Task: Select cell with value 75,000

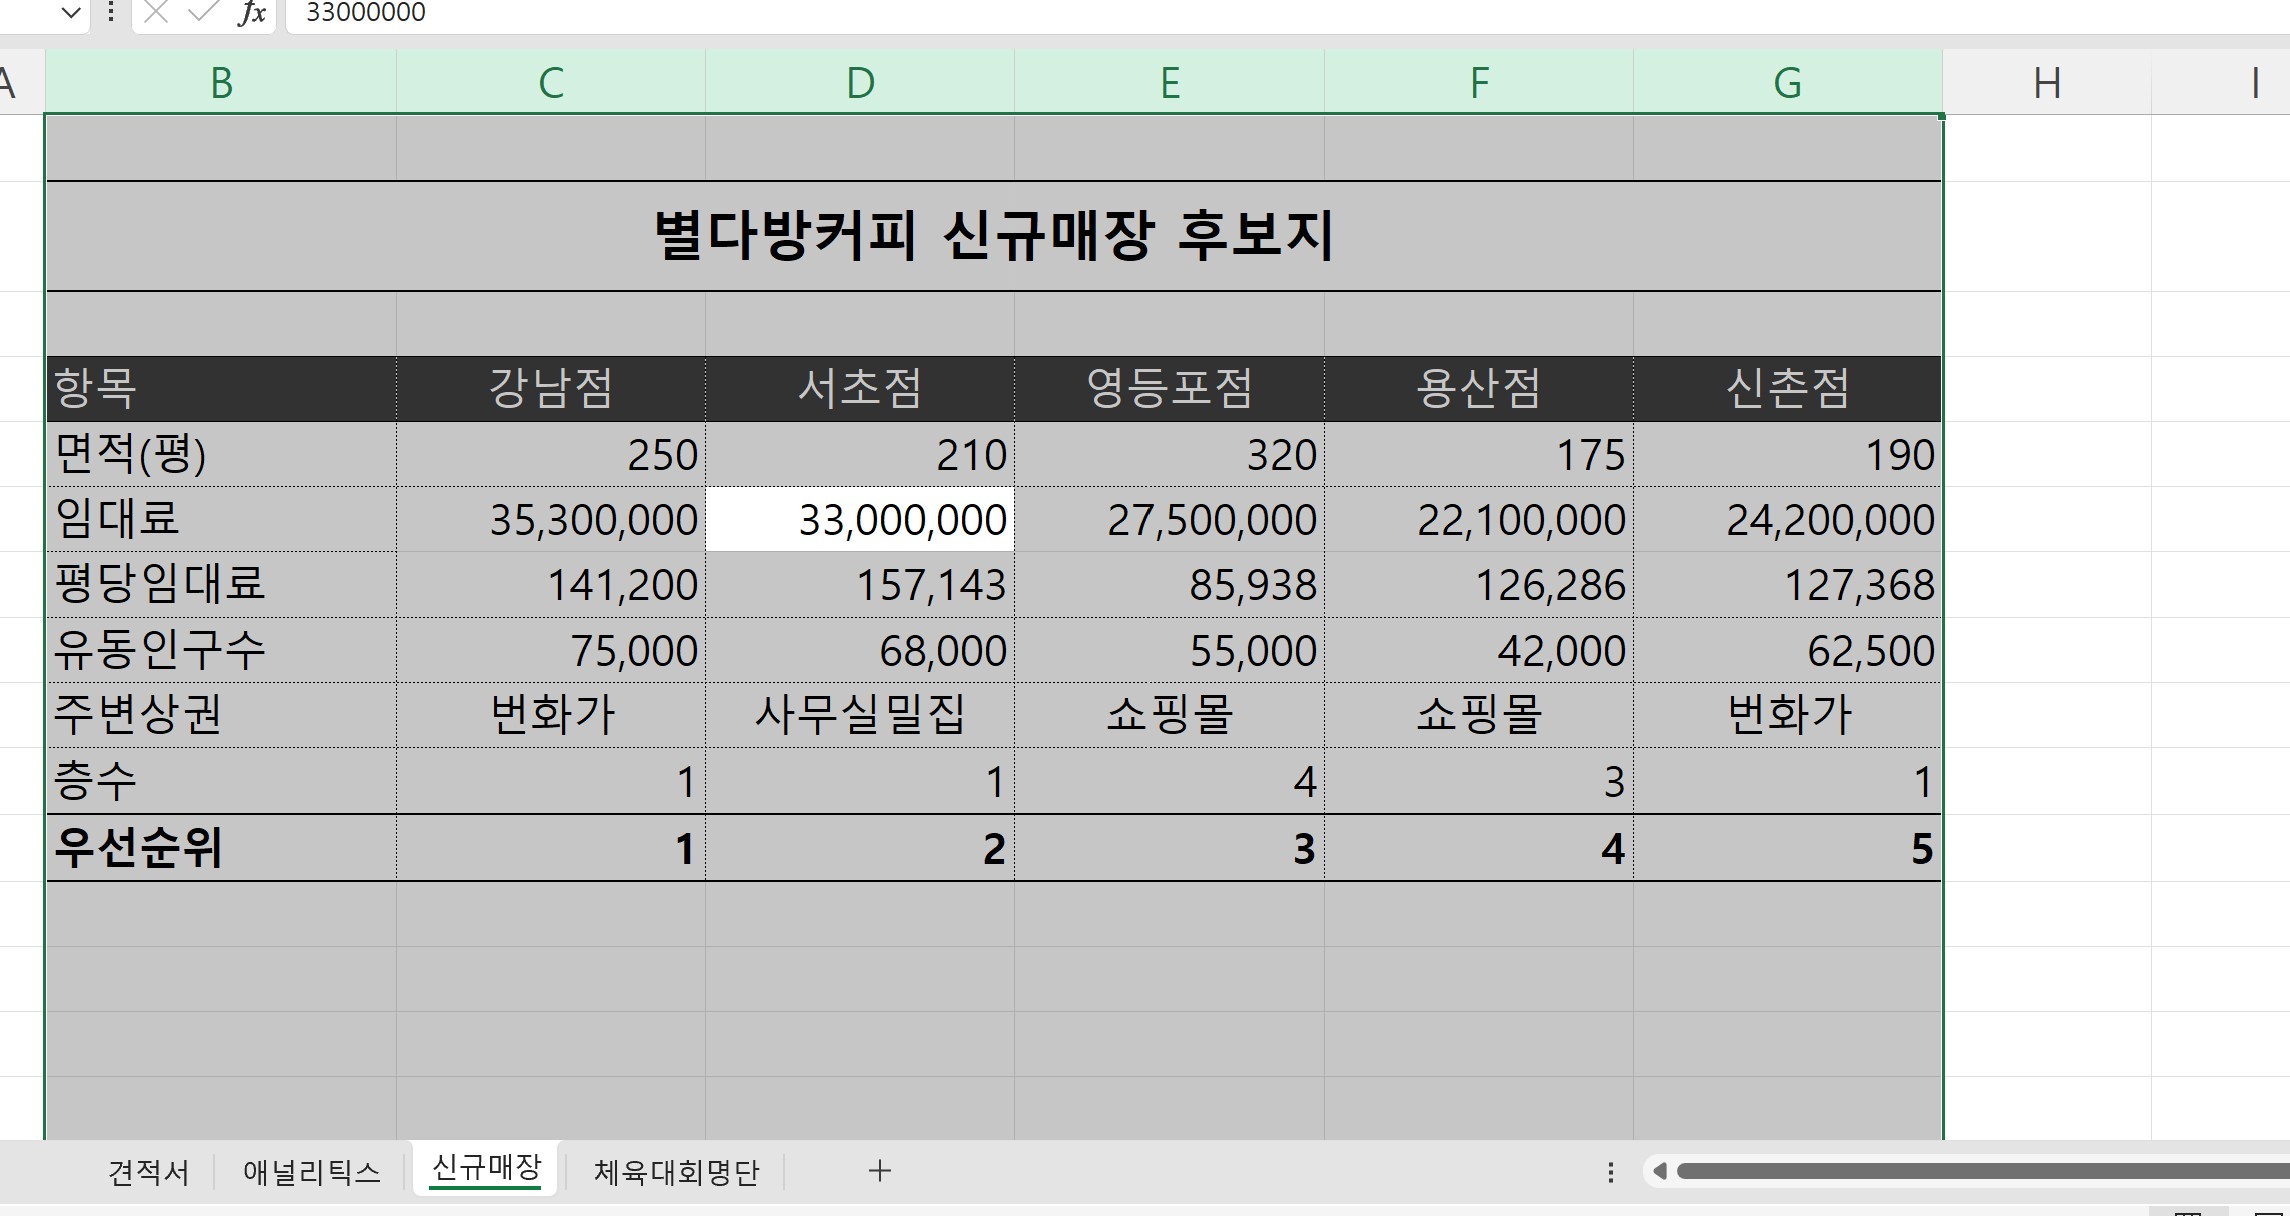Action: point(551,650)
